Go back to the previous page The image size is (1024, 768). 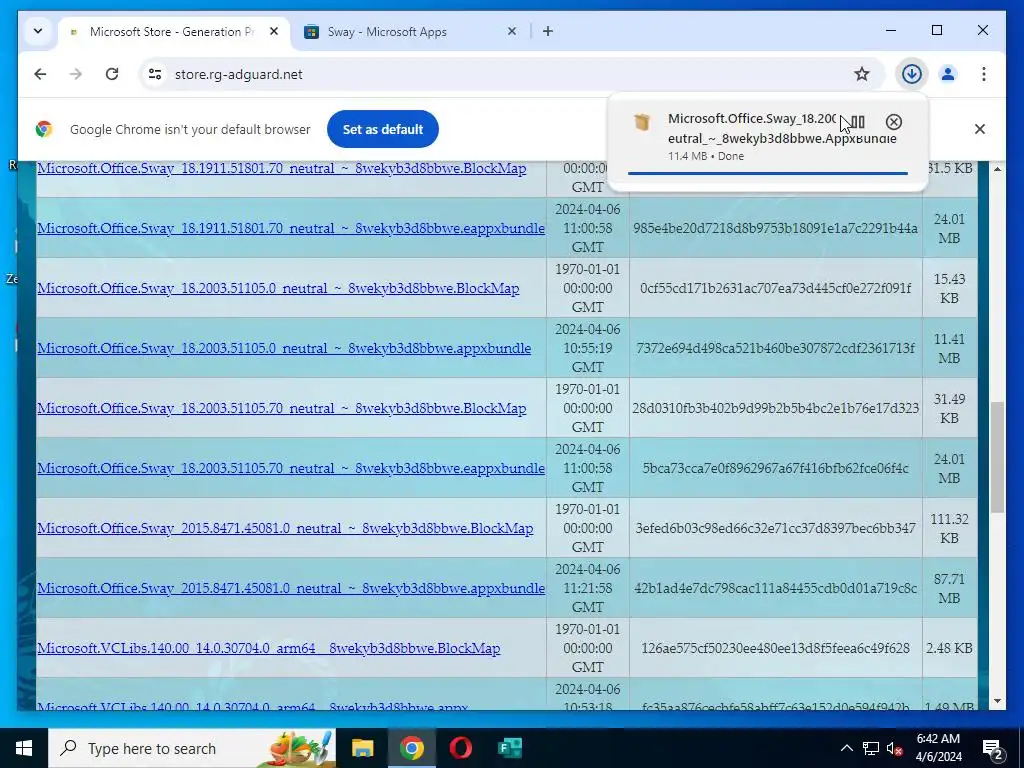point(40,74)
